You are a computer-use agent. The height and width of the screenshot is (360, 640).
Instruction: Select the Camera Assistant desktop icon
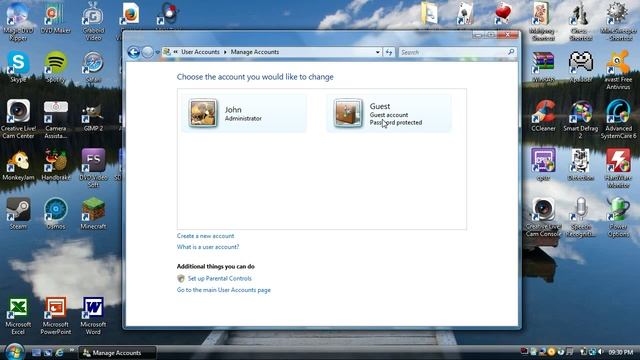56,119
